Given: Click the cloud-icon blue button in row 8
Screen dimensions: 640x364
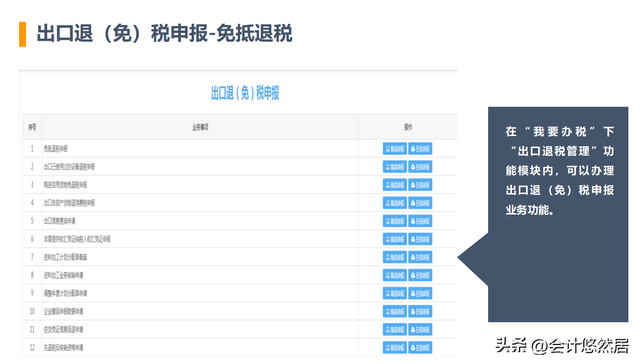Looking at the screenshot, I should (420, 275).
